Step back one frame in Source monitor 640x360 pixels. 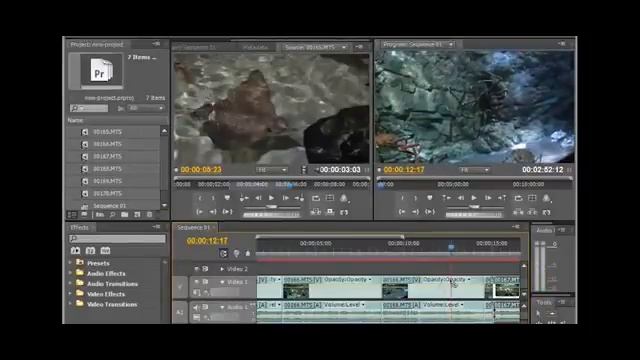coord(258,198)
